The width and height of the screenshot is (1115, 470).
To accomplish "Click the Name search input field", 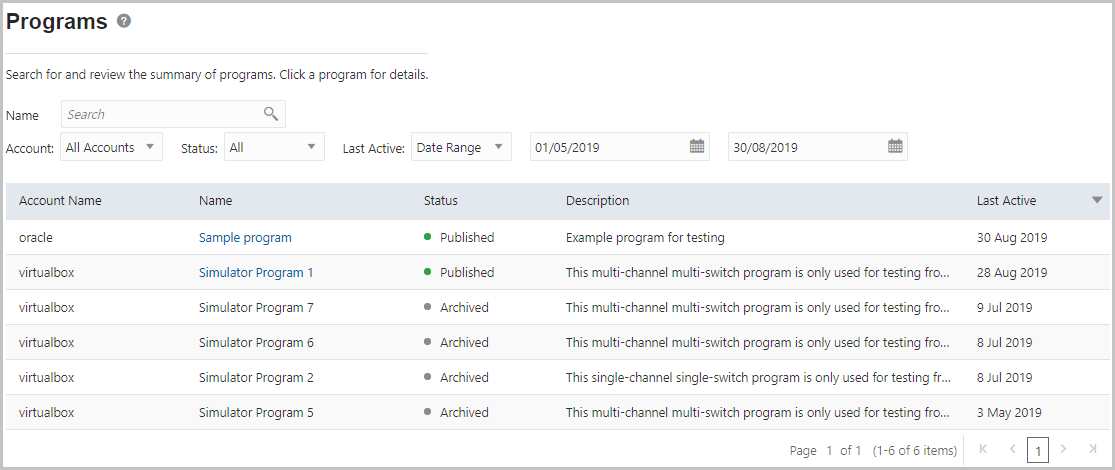I will pos(160,115).
